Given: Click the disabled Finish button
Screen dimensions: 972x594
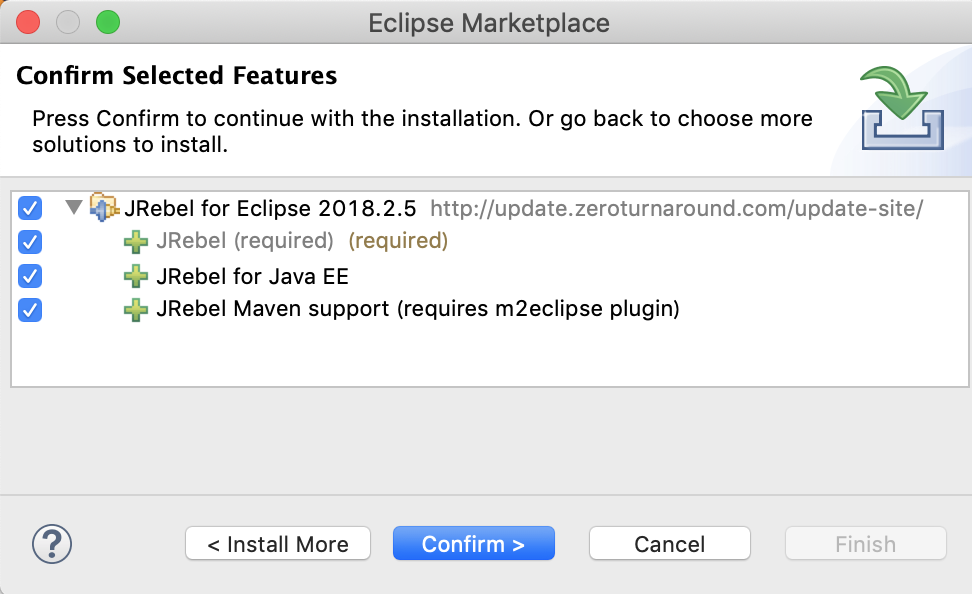Looking at the screenshot, I should point(866,544).
